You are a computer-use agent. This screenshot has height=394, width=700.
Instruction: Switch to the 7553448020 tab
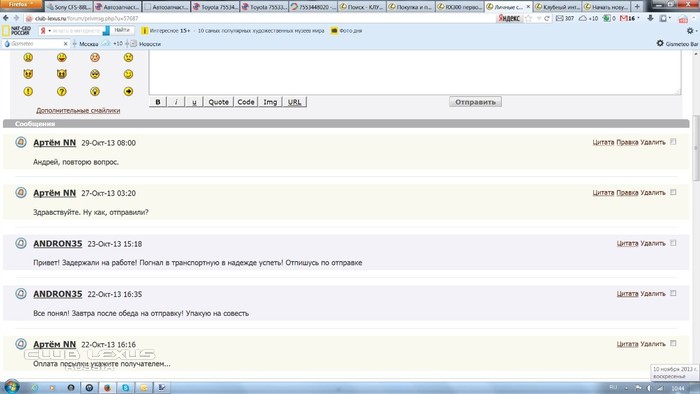313,7
